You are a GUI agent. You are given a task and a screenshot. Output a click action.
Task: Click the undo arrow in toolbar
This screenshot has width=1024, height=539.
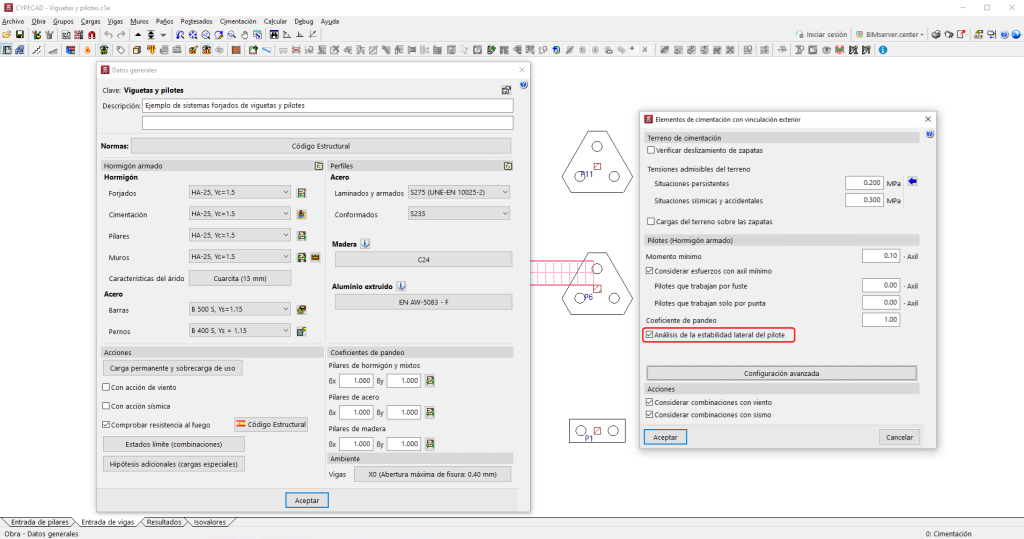(108, 35)
